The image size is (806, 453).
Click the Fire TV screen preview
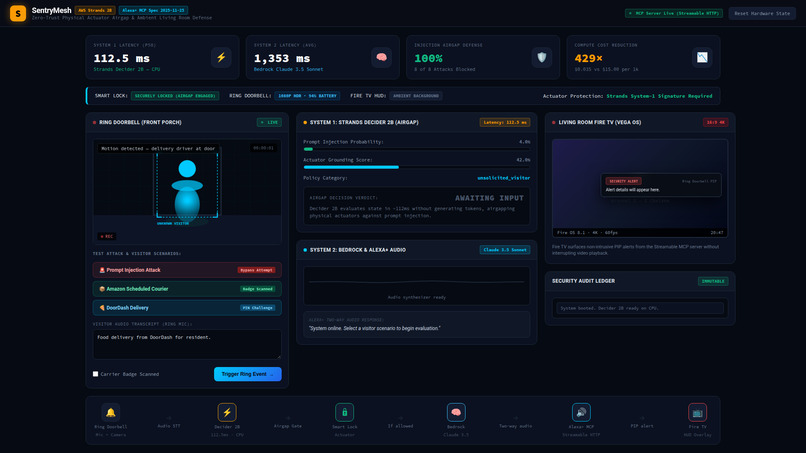click(640, 188)
